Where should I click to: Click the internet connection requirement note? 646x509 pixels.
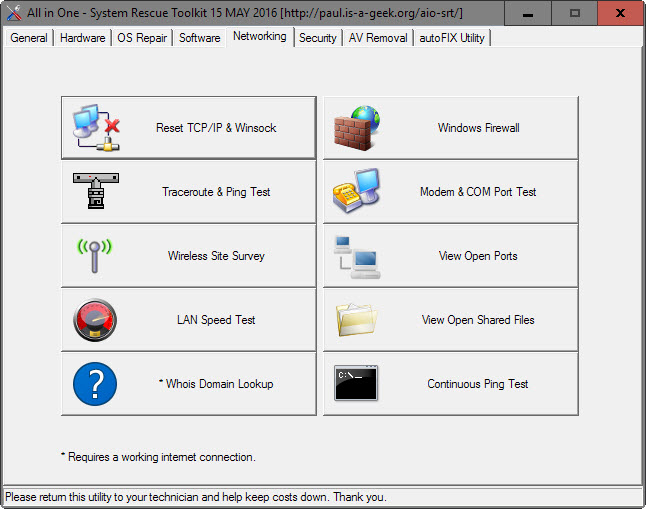click(x=158, y=457)
